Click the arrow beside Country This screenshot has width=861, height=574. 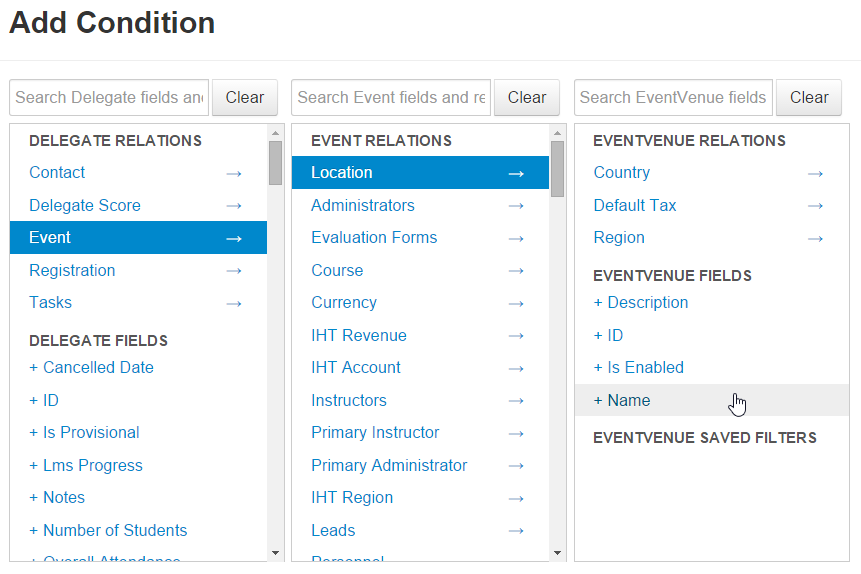click(815, 174)
